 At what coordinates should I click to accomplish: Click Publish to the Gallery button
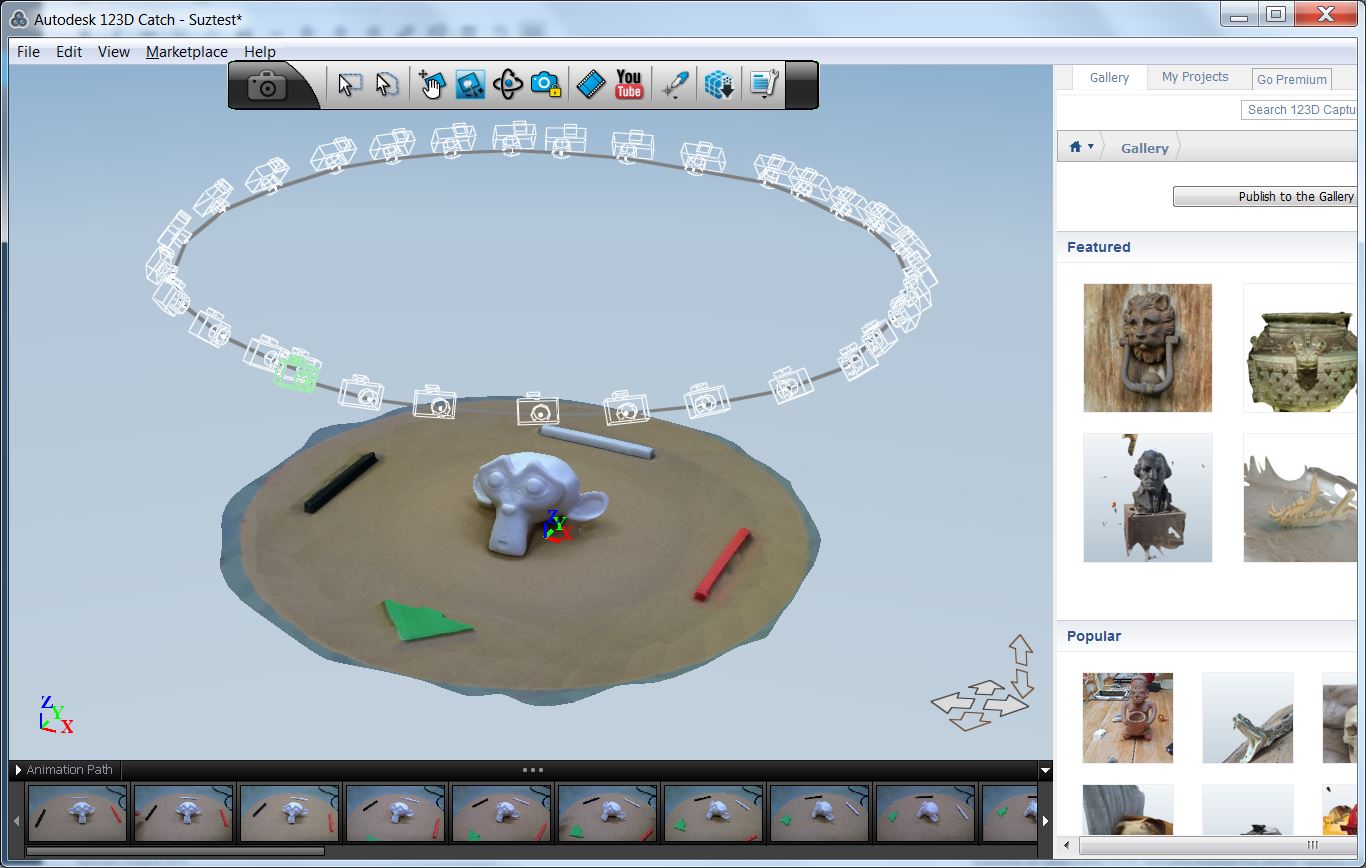click(1265, 197)
